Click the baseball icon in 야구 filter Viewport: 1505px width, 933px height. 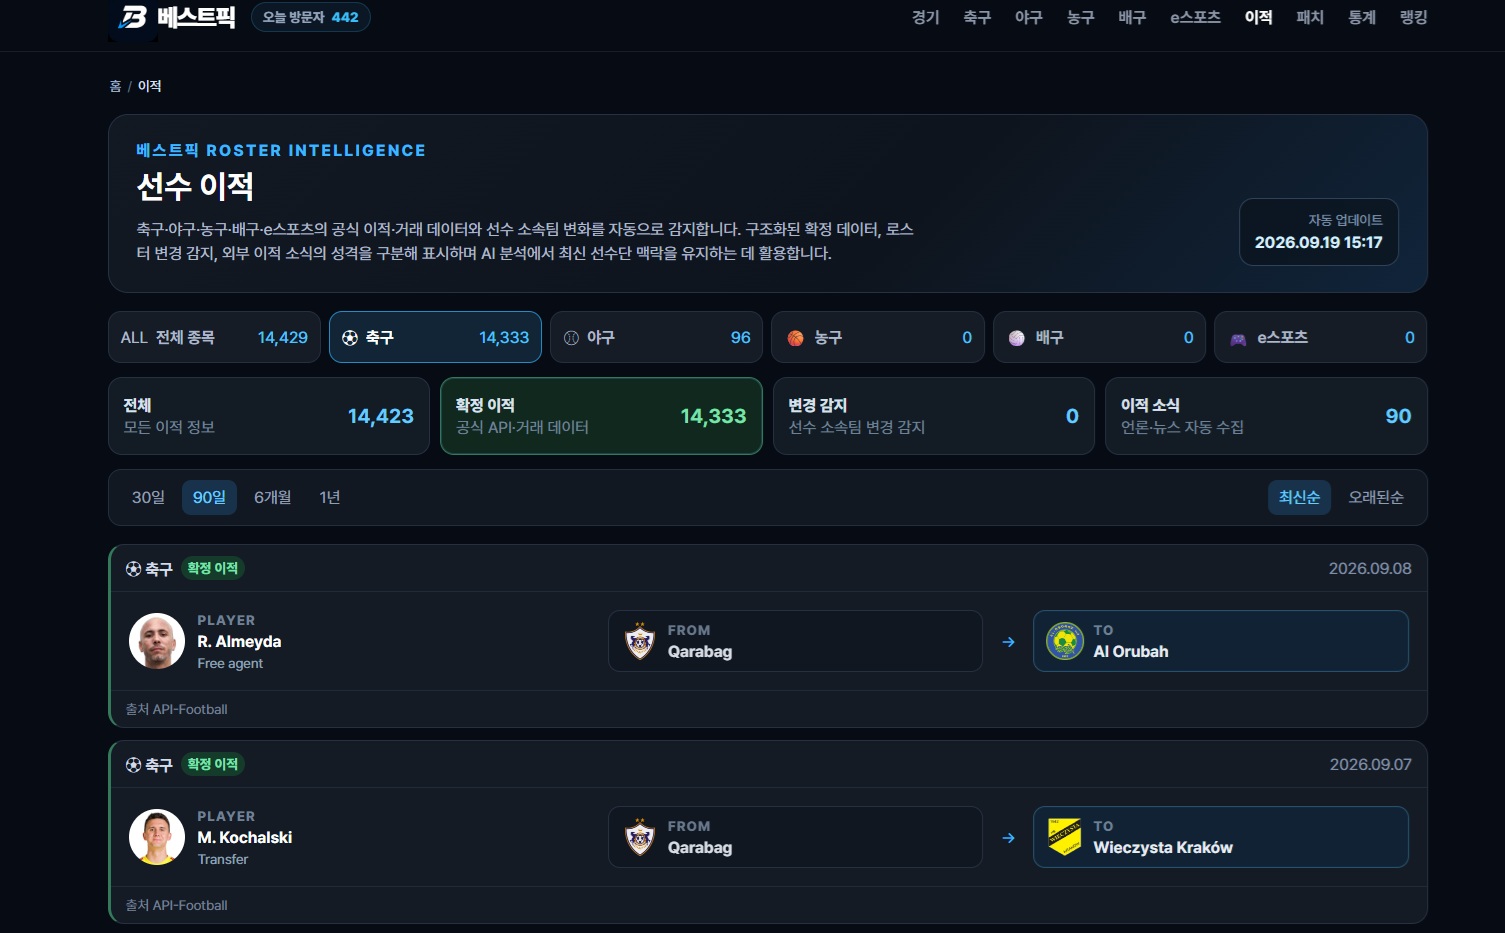[571, 338]
